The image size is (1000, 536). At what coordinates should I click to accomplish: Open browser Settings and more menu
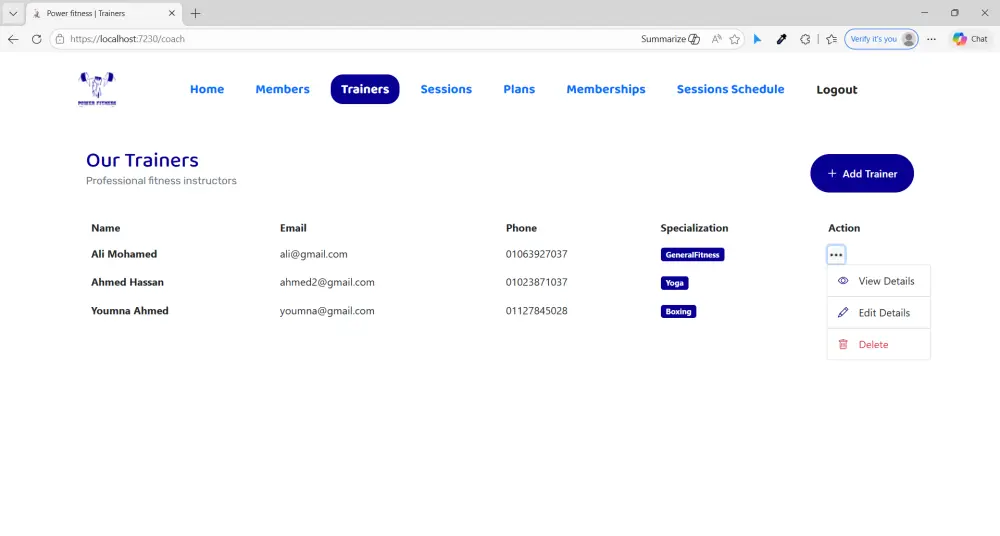[x=932, y=39]
